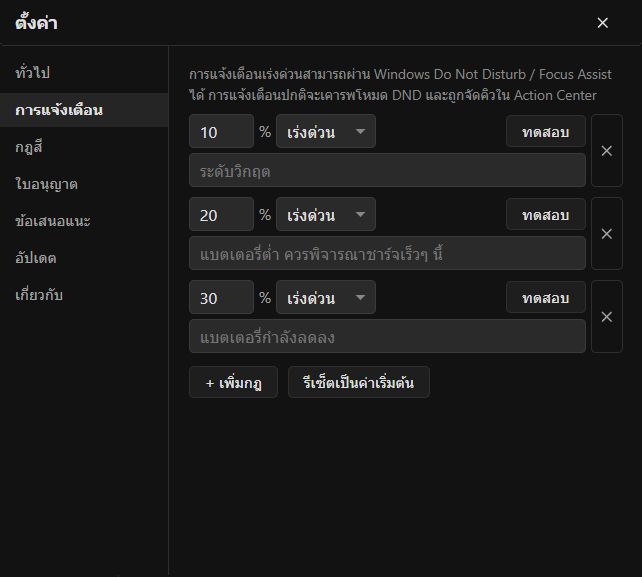This screenshot has height=577, width=642.
Task: Show the เกี่ยวกับ section
Action: pyautogui.click(x=84, y=295)
